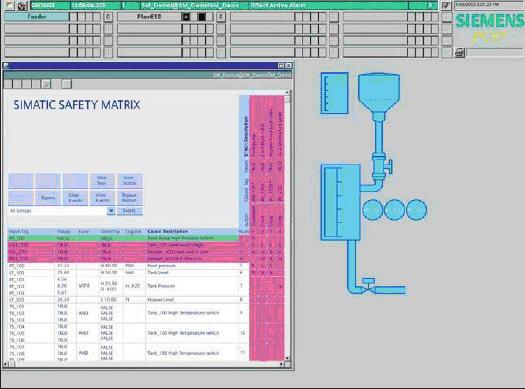Click the small arrow button right of PlantESD row

click(221, 16)
